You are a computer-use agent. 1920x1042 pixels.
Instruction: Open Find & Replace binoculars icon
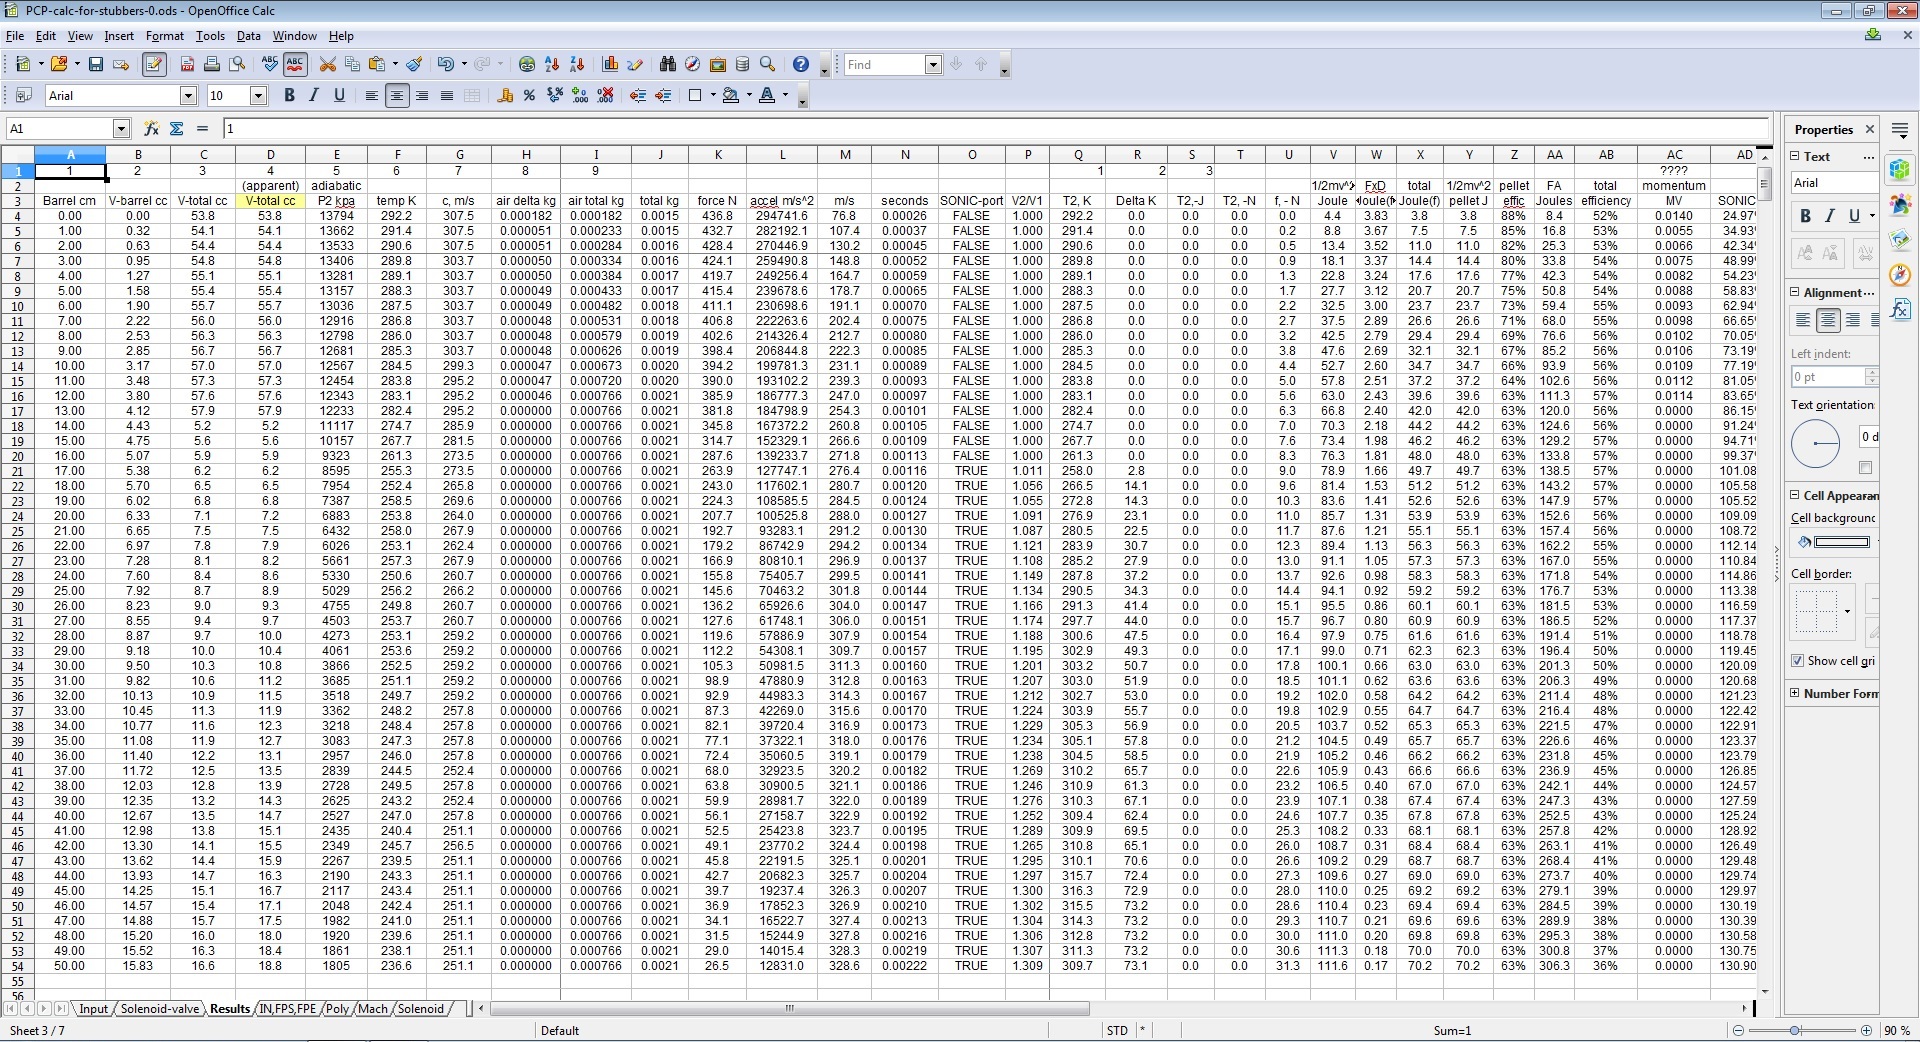tap(668, 65)
